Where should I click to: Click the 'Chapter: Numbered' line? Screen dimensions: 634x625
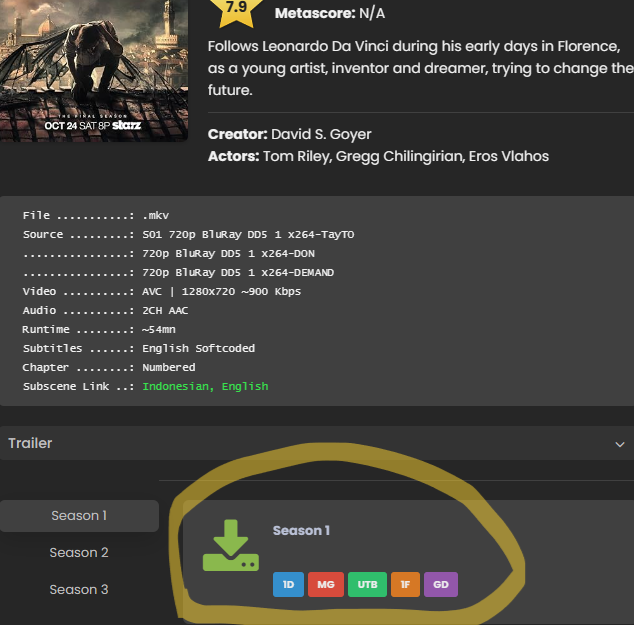tap(109, 367)
